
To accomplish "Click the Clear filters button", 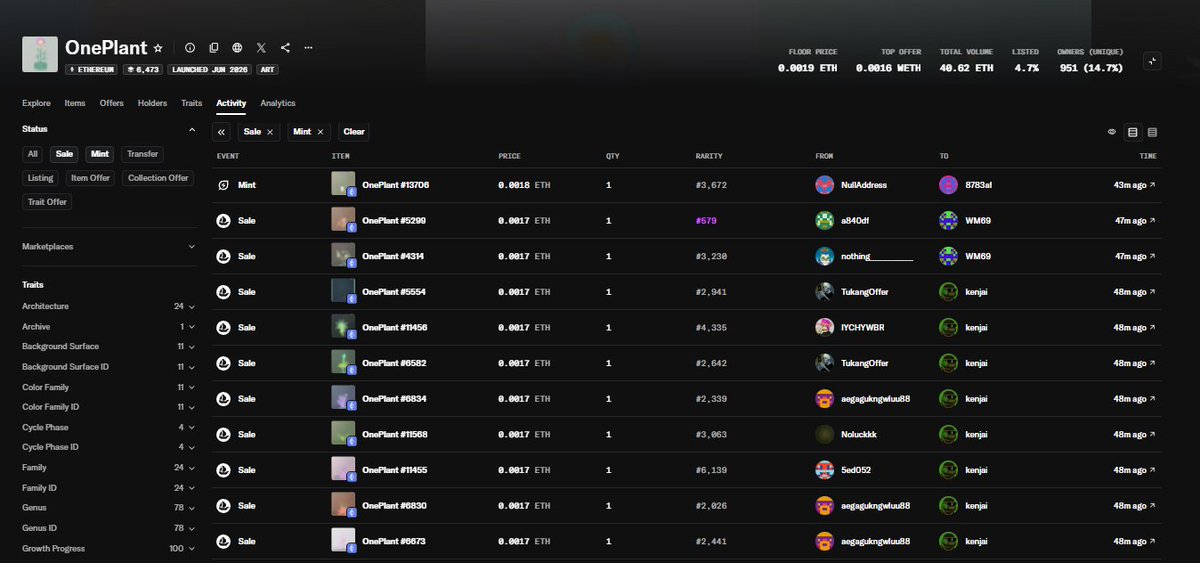I will [354, 132].
